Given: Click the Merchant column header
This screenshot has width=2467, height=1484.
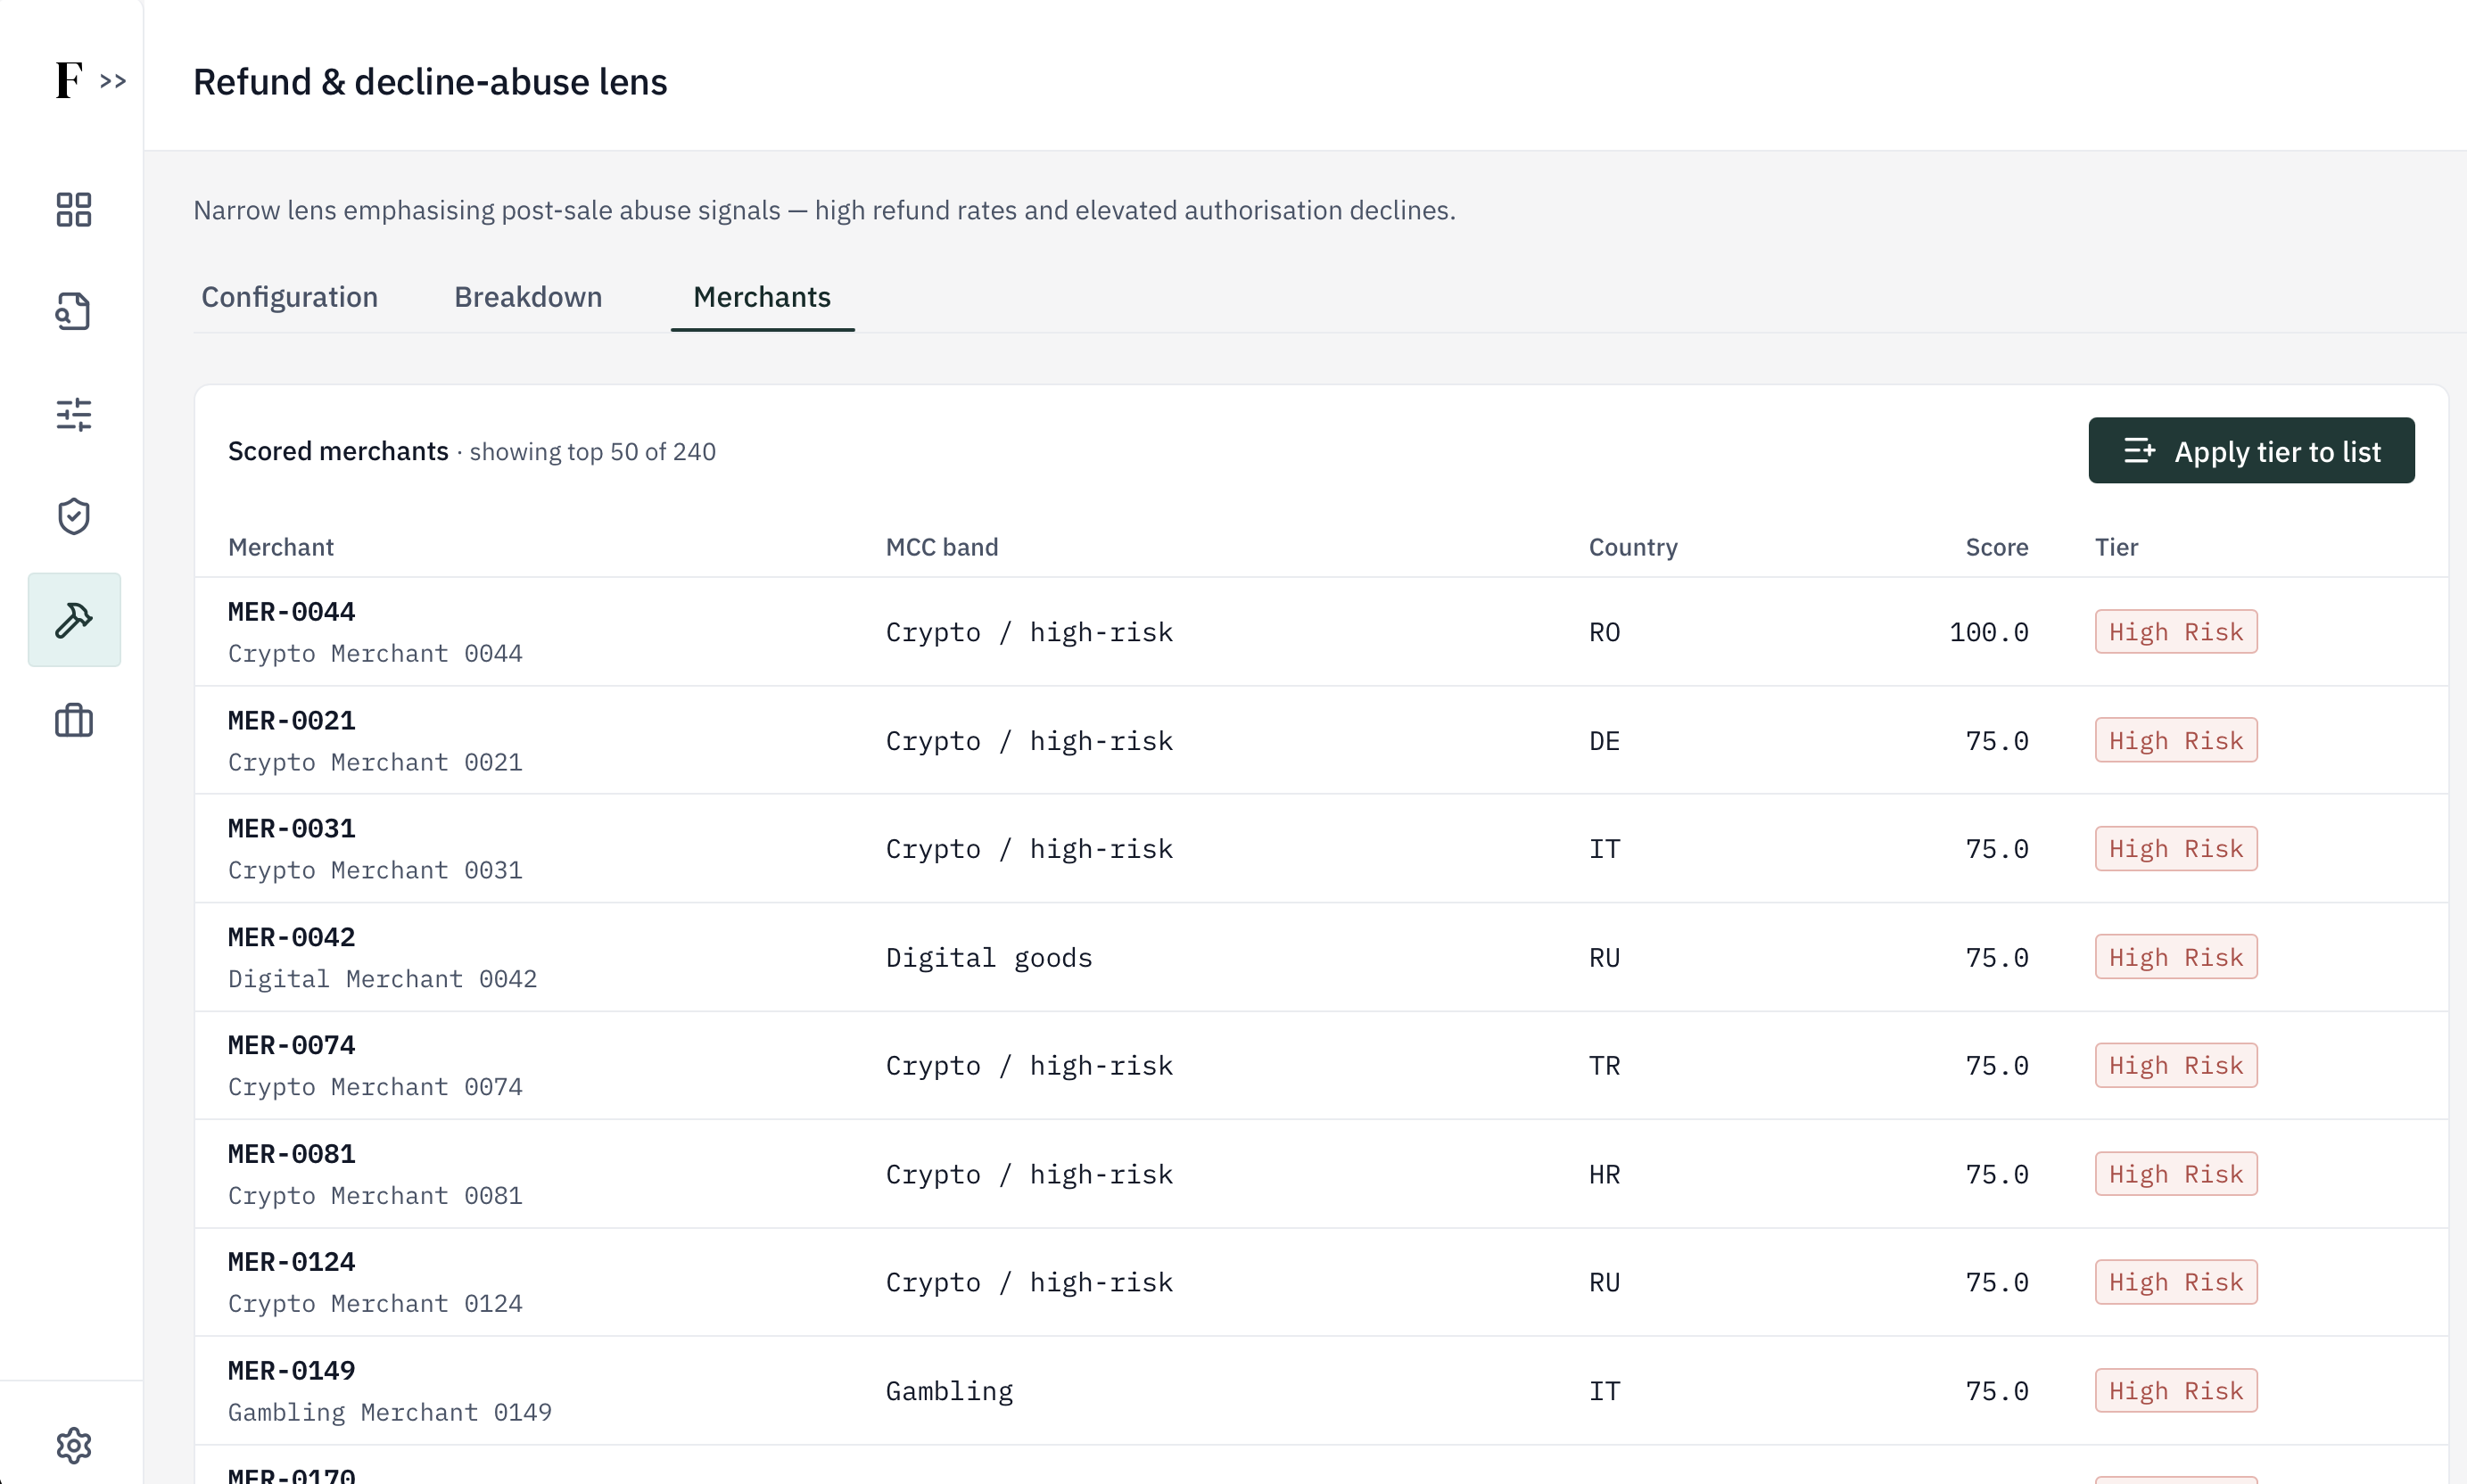Looking at the screenshot, I should click(281, 547).
